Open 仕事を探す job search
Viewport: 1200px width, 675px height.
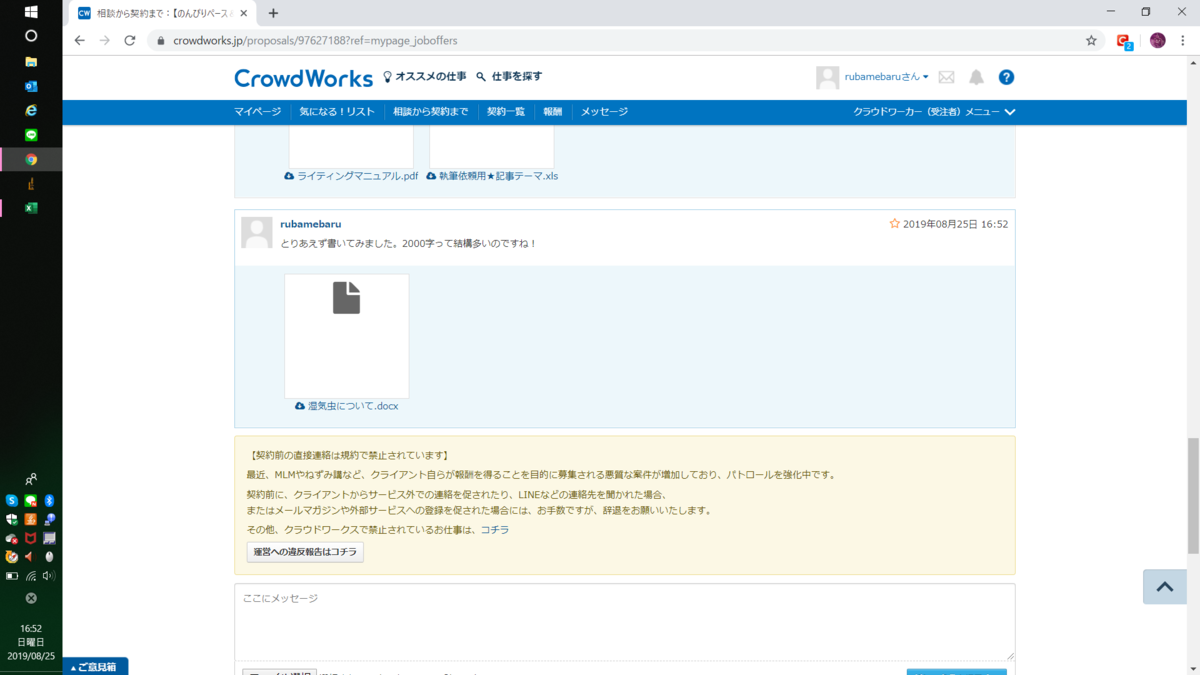click(509, 77)
